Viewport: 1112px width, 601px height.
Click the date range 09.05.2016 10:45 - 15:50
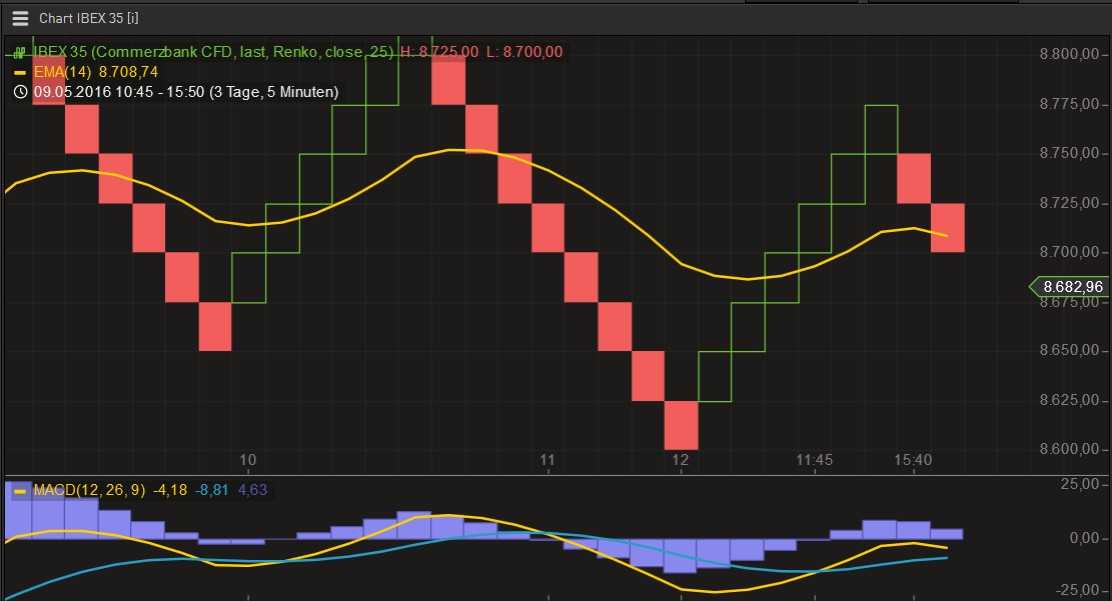click(x=185, y=92)
